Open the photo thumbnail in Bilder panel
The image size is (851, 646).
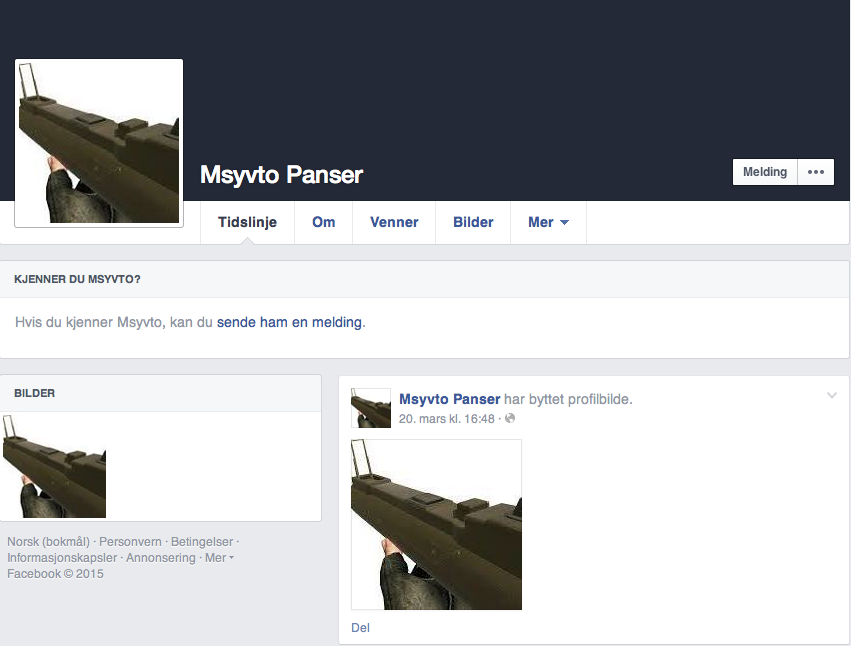tap(54, 466)
